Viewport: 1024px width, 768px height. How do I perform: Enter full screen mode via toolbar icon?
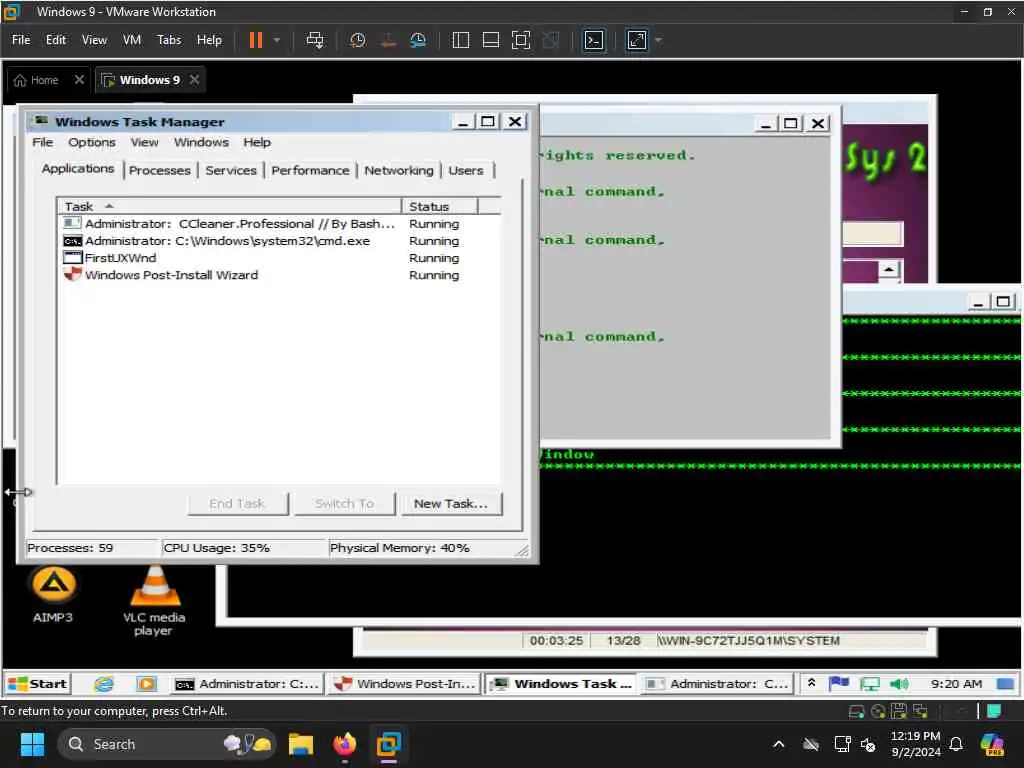click(520, 40)
